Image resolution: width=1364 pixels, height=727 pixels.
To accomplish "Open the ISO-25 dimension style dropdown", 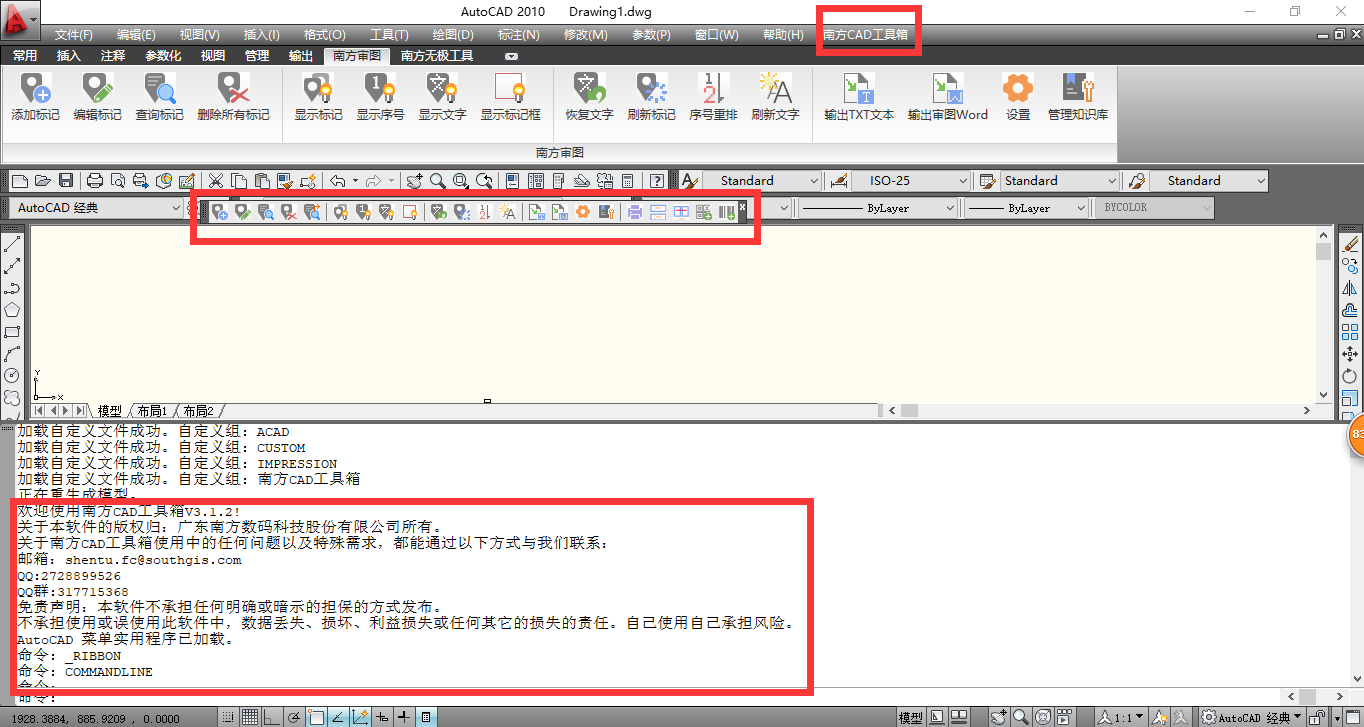I will [x=912, y=181].
